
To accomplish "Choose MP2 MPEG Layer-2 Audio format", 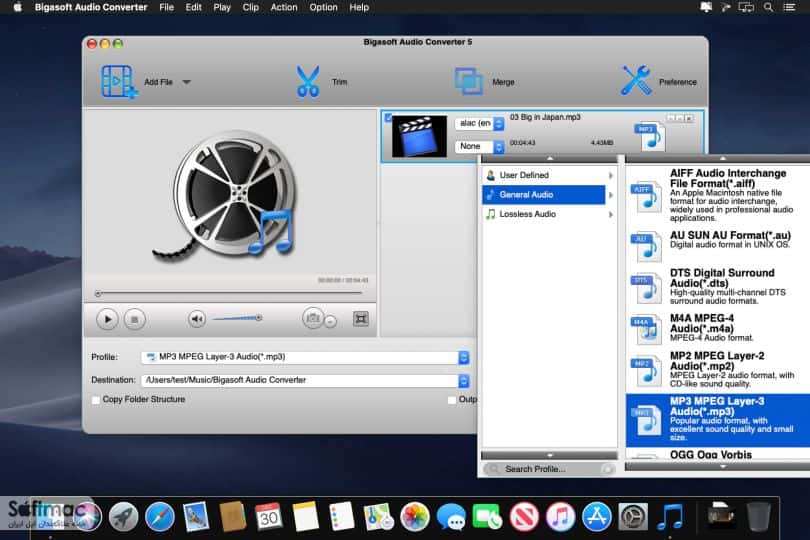I will point(718,370).
